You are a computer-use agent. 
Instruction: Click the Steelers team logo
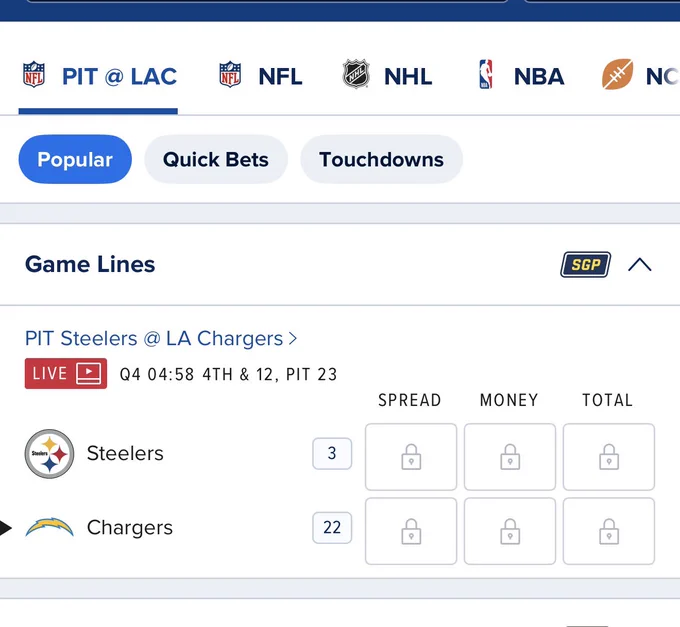(x=49, y=454)
